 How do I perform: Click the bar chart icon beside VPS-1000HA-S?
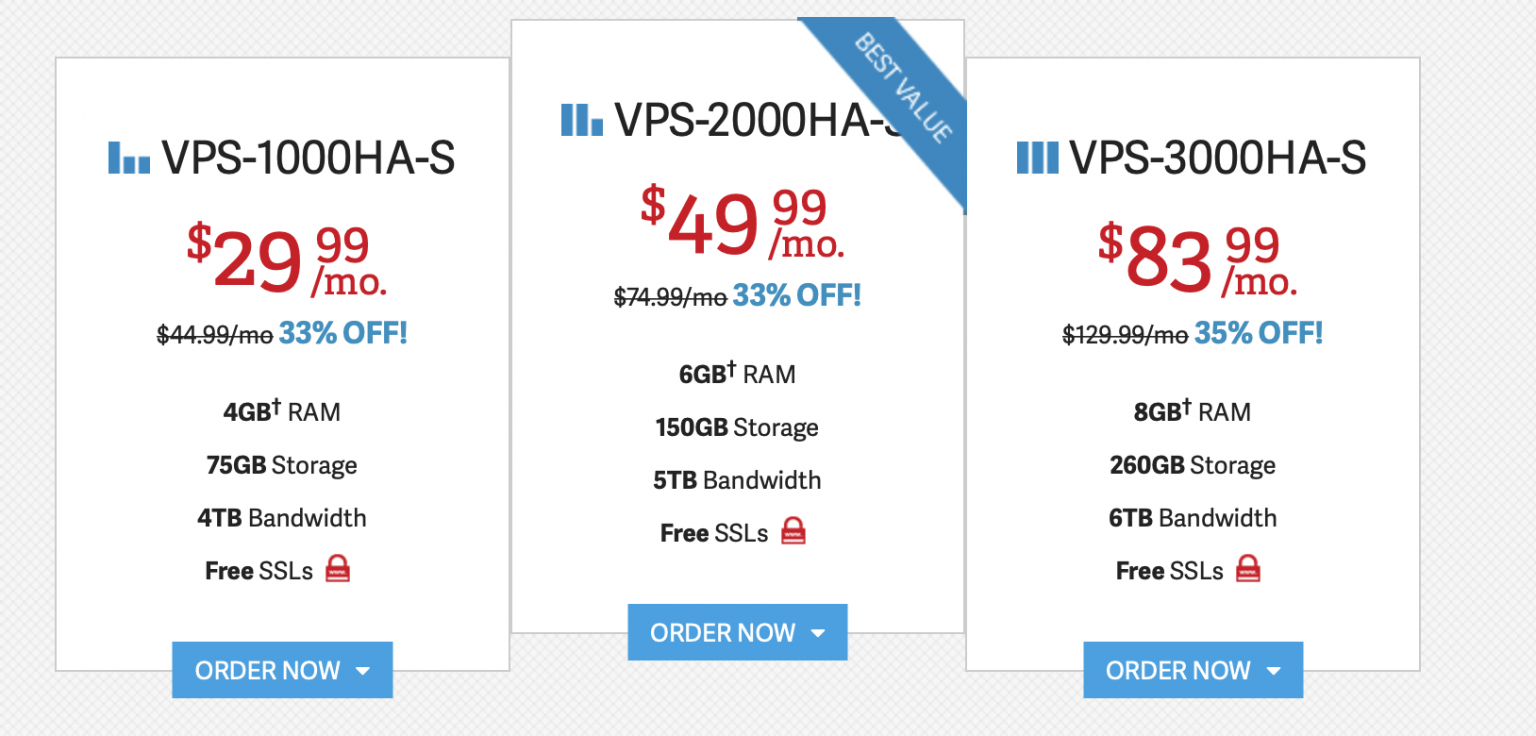(128, 157)
